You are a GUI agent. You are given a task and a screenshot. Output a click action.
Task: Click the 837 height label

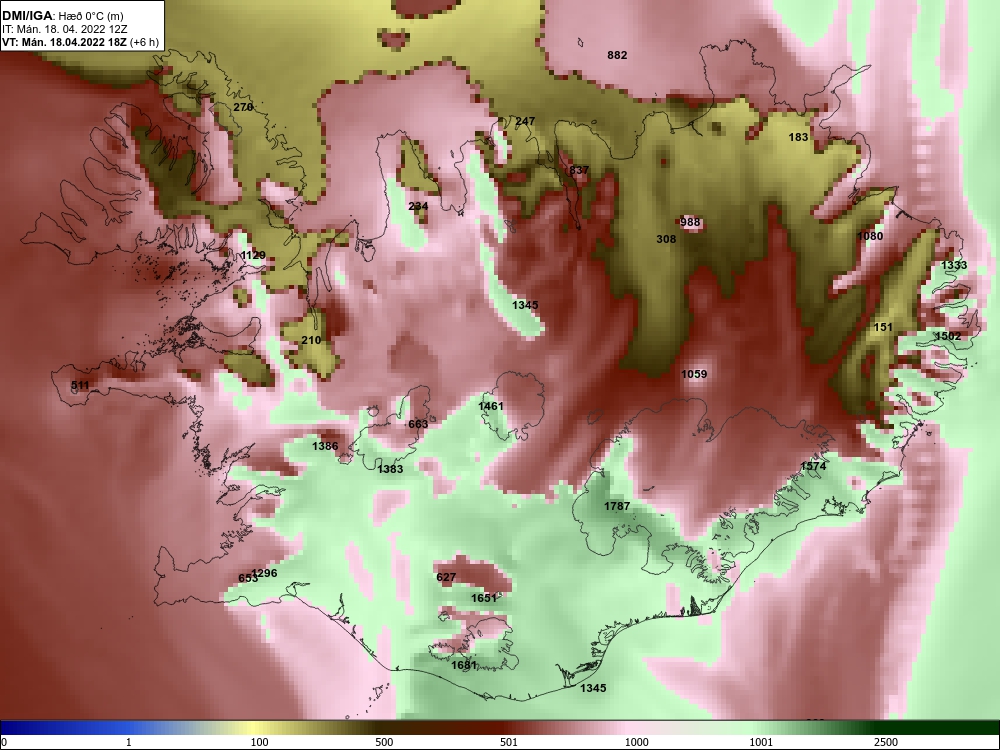point(579,170)
